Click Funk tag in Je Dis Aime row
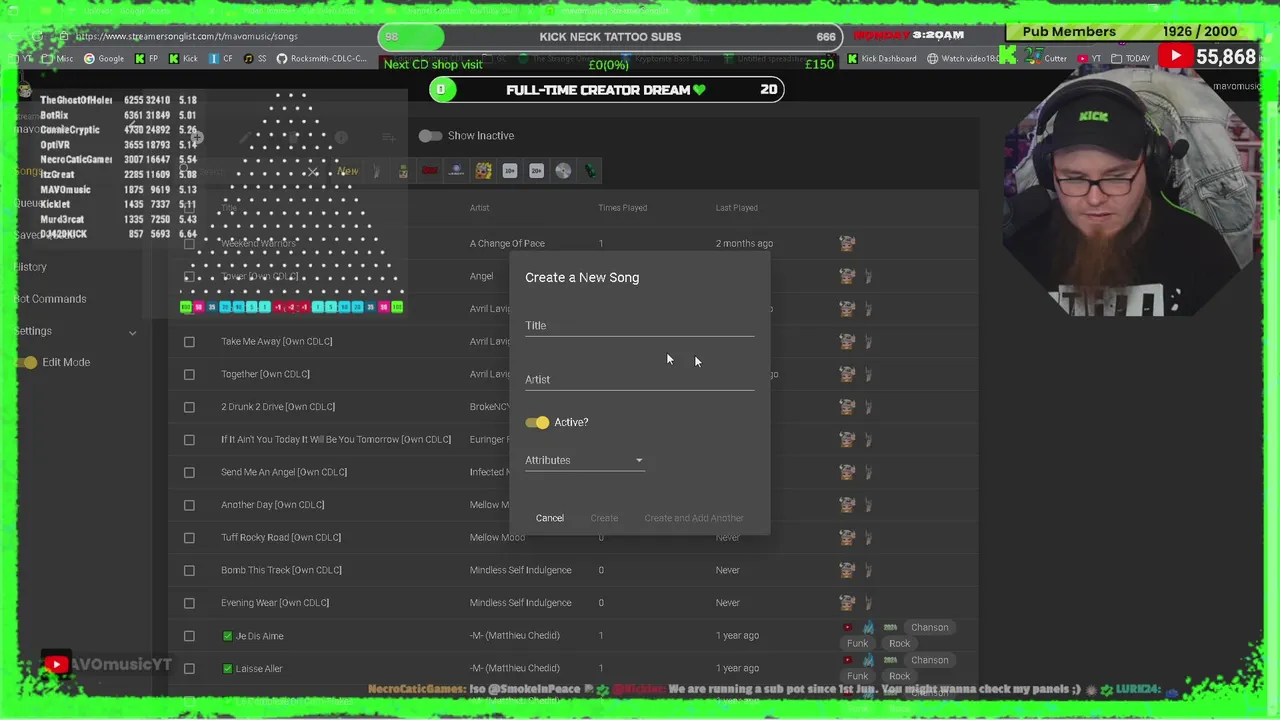The width and height of the screenshot is (1280, 720). (857, 644)
